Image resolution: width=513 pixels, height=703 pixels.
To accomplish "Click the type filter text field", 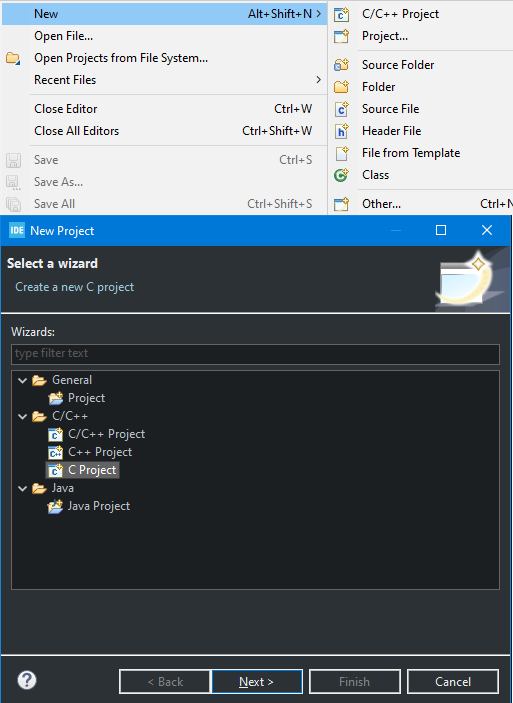I will [255, 354].
